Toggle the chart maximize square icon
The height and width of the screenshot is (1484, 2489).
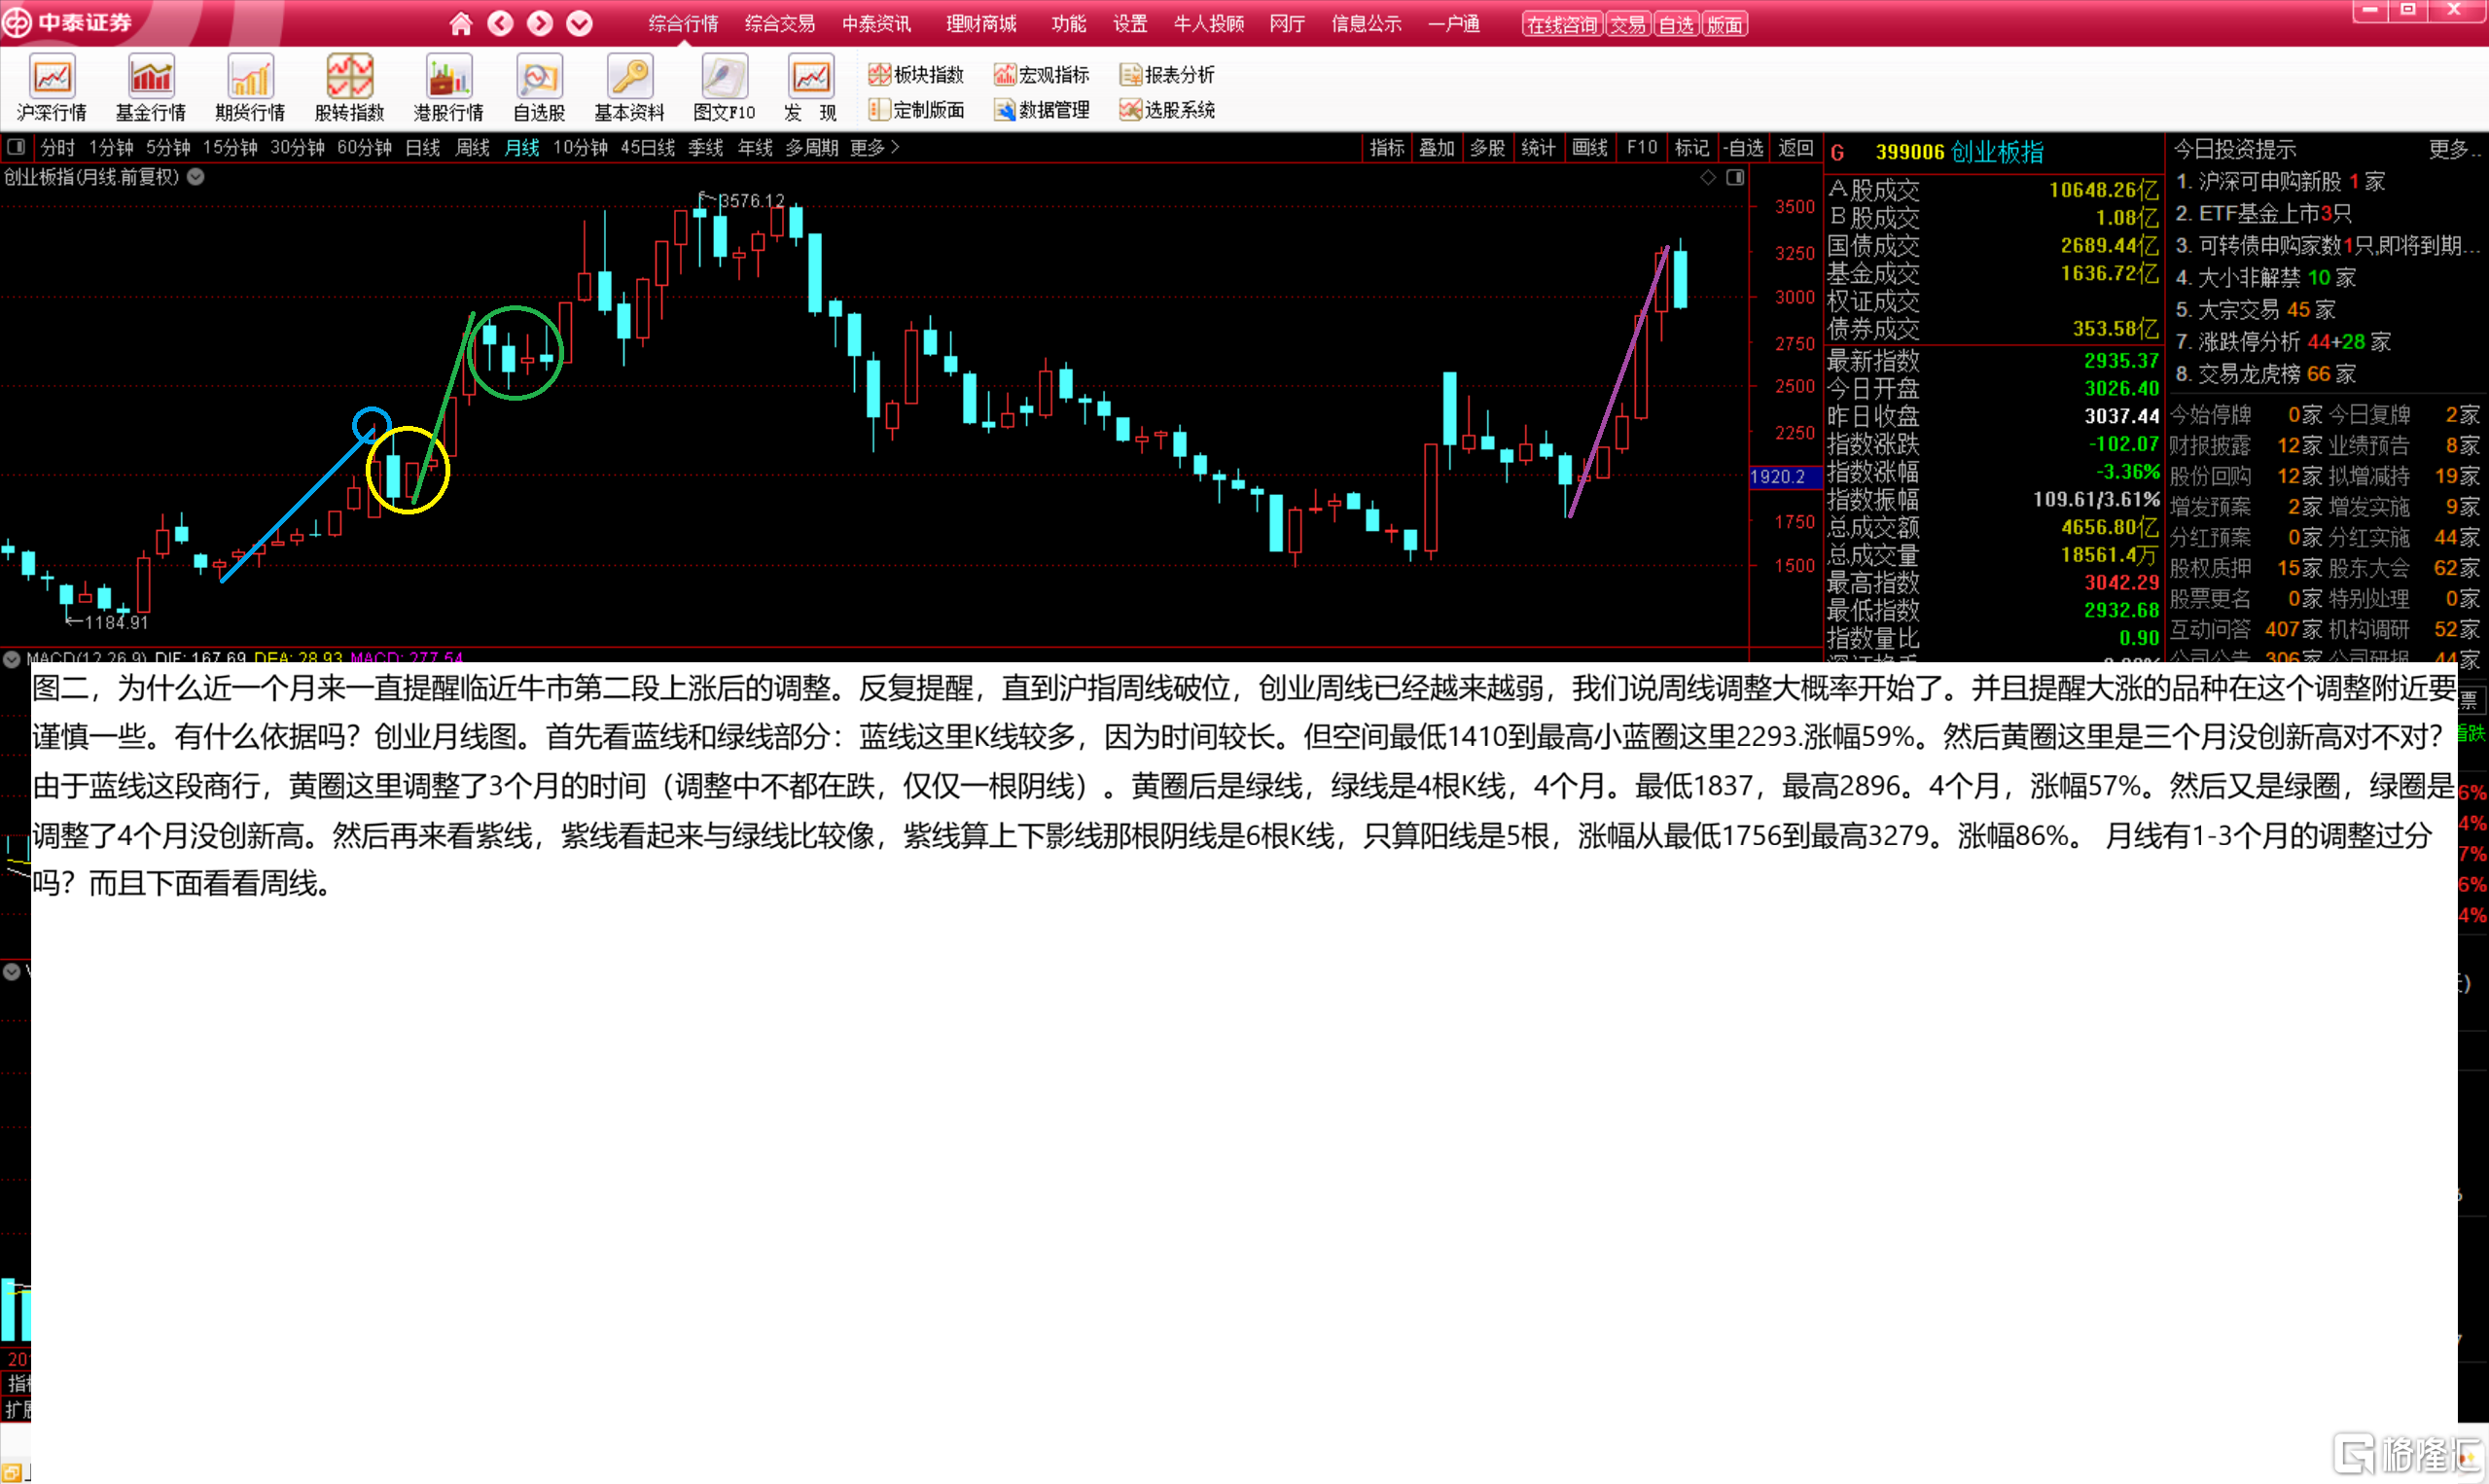pyautogui.click(x=1735, y=178)
